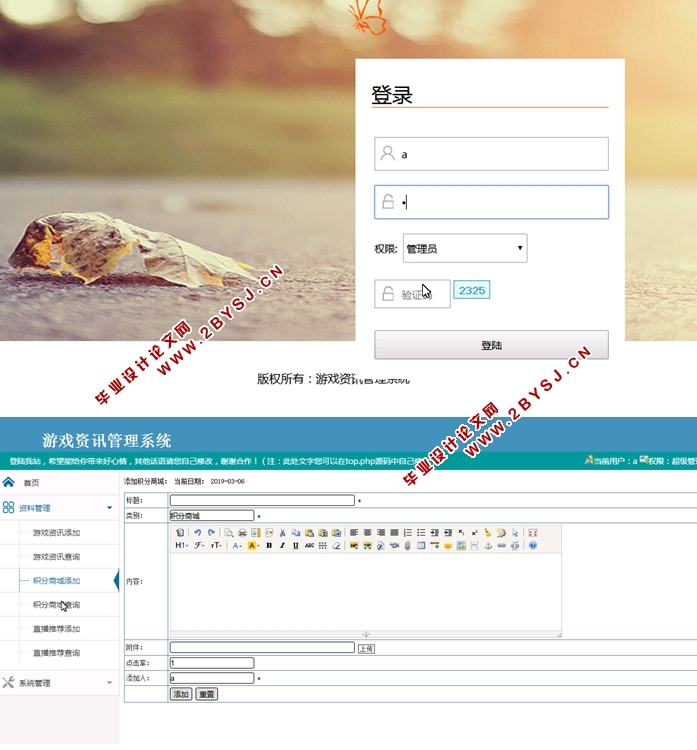697x750 pixels.
Task: Open the editor about help icon
Action: pyautogui.click(x=532, y=545)
